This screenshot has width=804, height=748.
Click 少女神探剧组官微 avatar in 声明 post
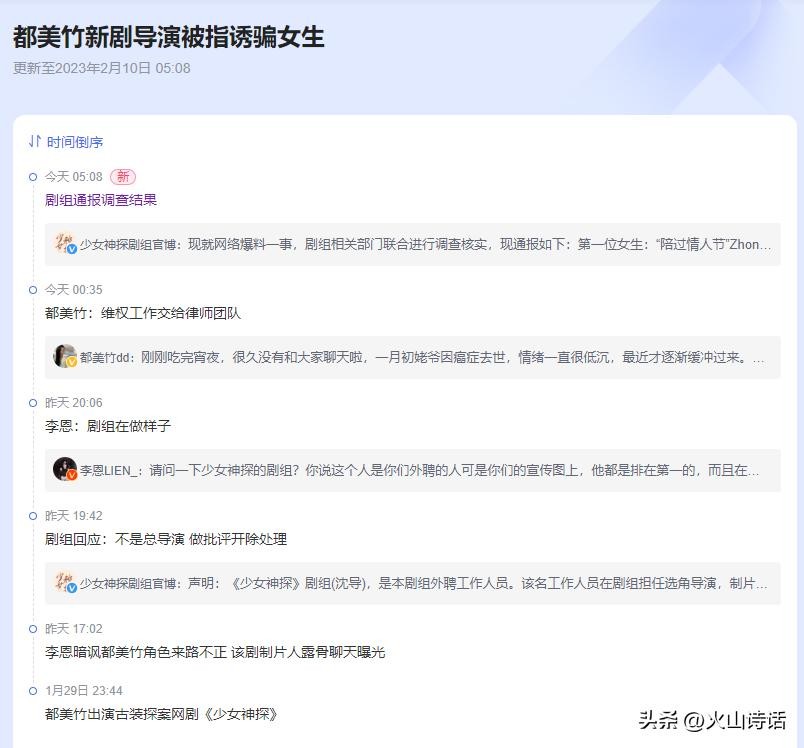(x=65, y=583)
